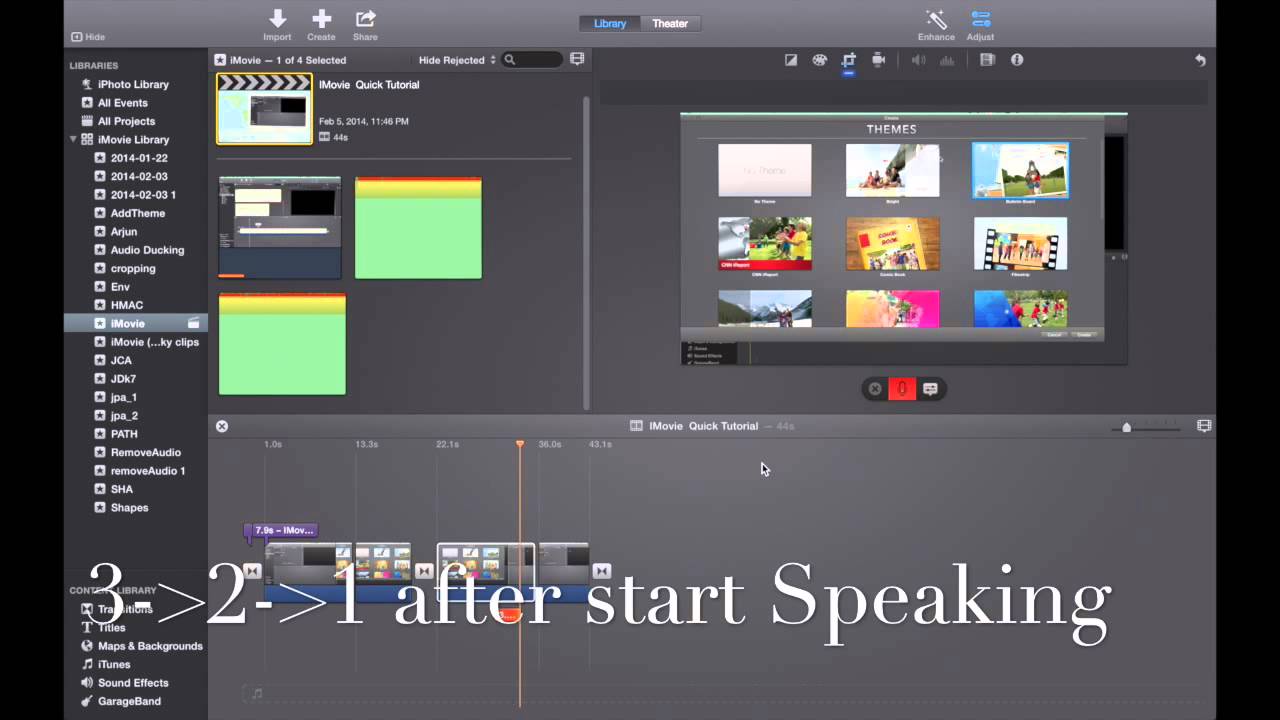Select the 2014-02-03 1 event

click(x=143, y=195)
